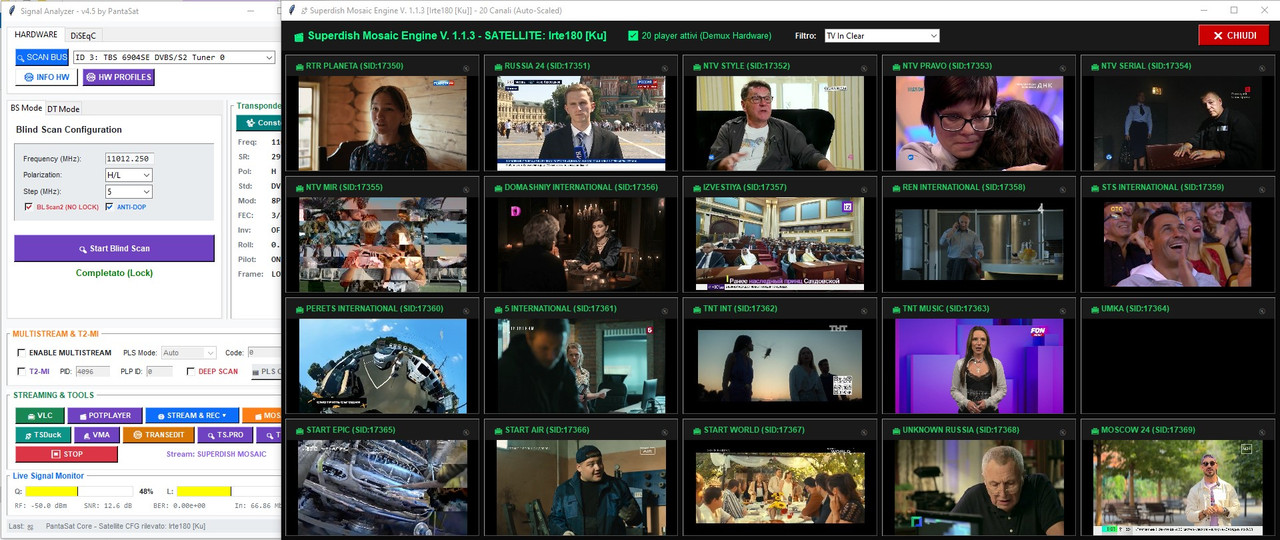Click the round icon in STS INTERNATIONAL tile header
The height and width of the screenshot is (540, 1280).
1262,189
